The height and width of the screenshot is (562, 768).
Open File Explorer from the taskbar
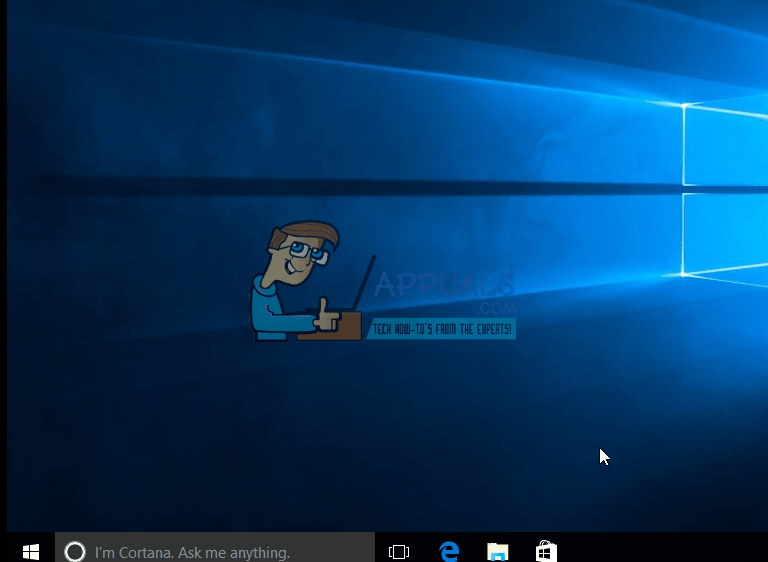pyautogui.click(x=498, y=552)
